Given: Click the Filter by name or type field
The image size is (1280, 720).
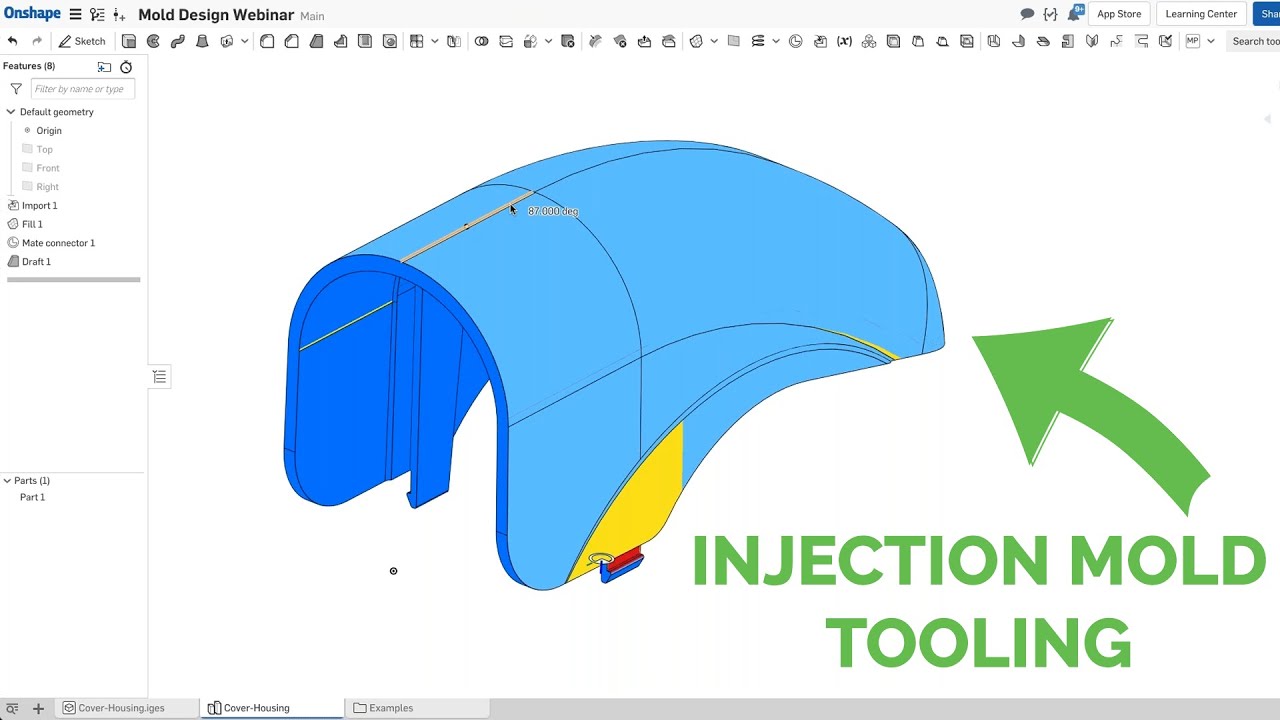Looking at the screenshot, I should [82, 89].
